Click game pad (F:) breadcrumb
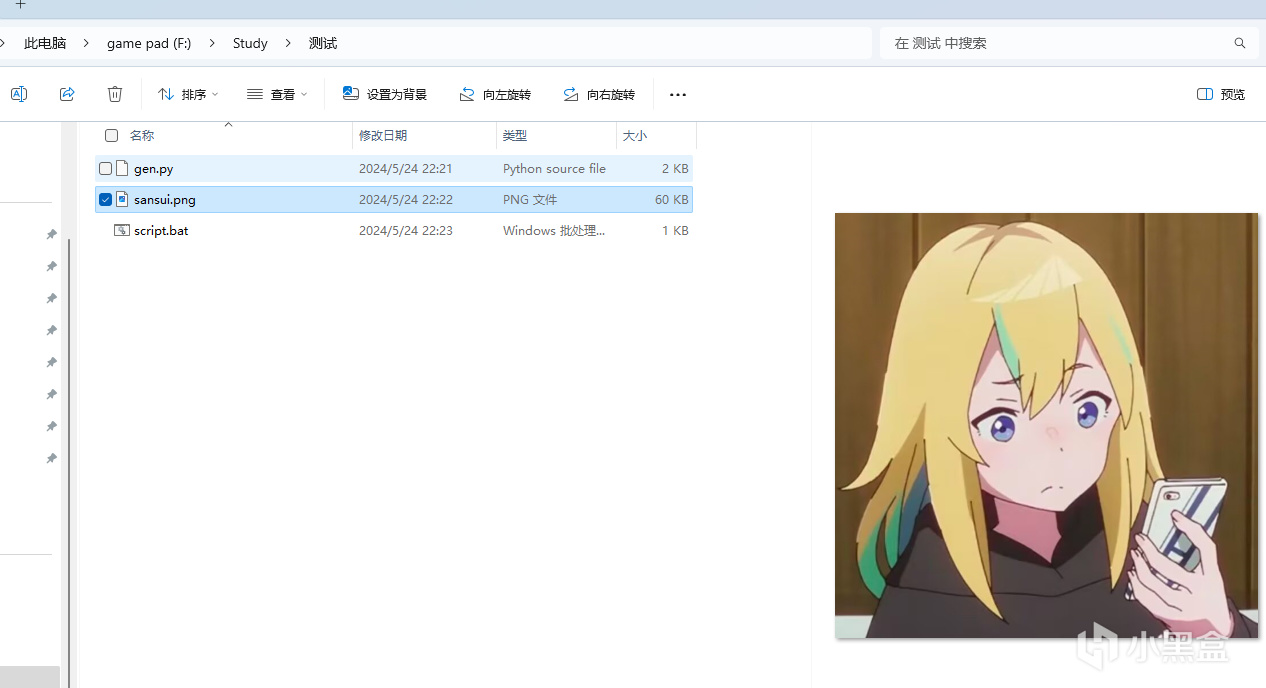 pos(149,43)
